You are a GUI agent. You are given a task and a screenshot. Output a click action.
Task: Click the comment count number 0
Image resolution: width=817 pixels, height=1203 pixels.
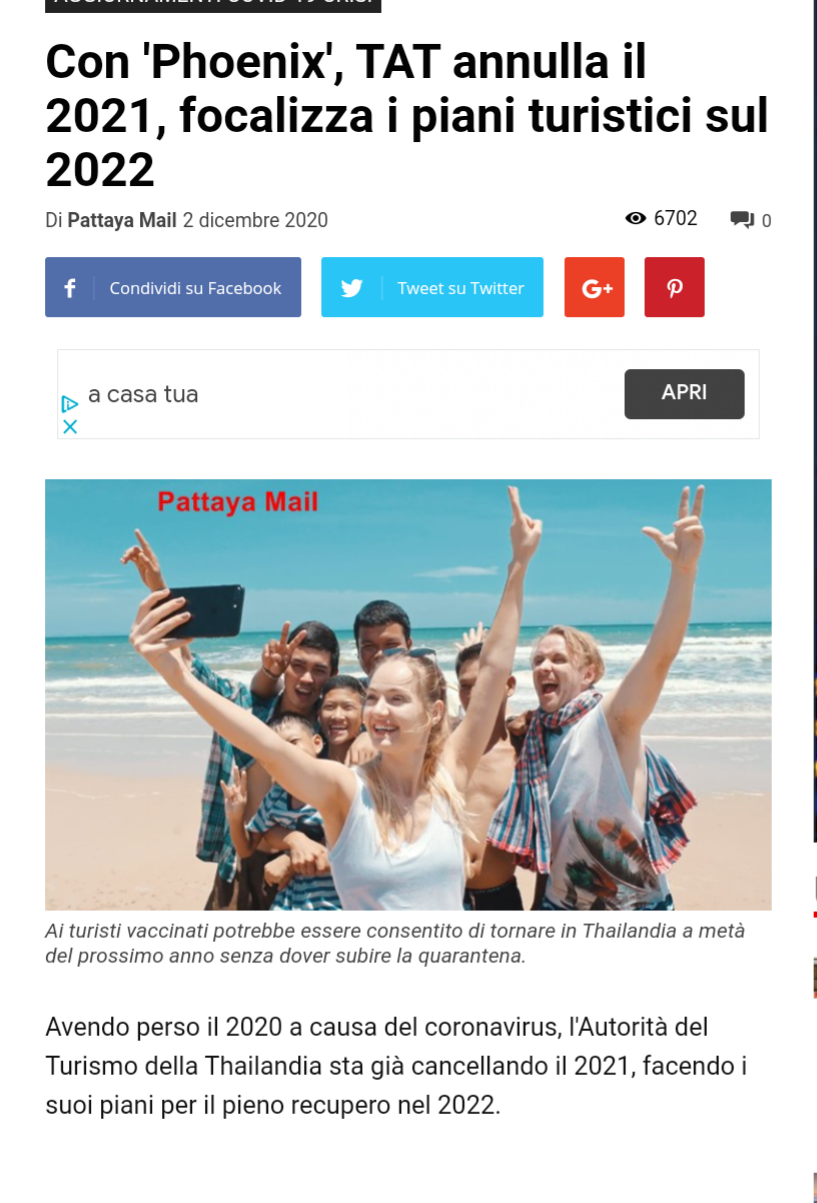pos(767,221)
